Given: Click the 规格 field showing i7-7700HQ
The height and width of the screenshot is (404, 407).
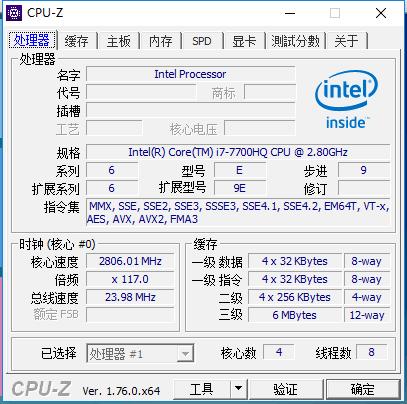Looking at the screenshot, I should pyautogui.click(x=238, y=152).
